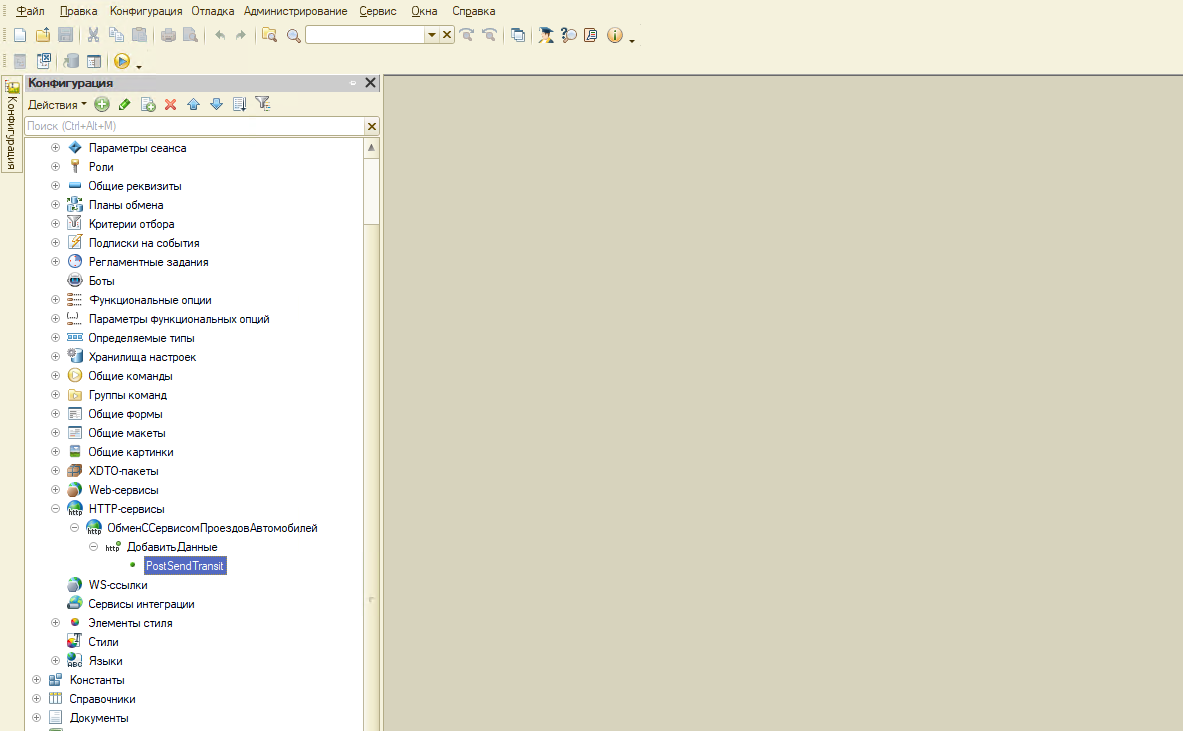Image resolution: width=1183 pixels, height=731 pixels.
Task: Click the Paste (clipboard) toolbar icon
Action: pyautogui.click(x=140, y=35)
